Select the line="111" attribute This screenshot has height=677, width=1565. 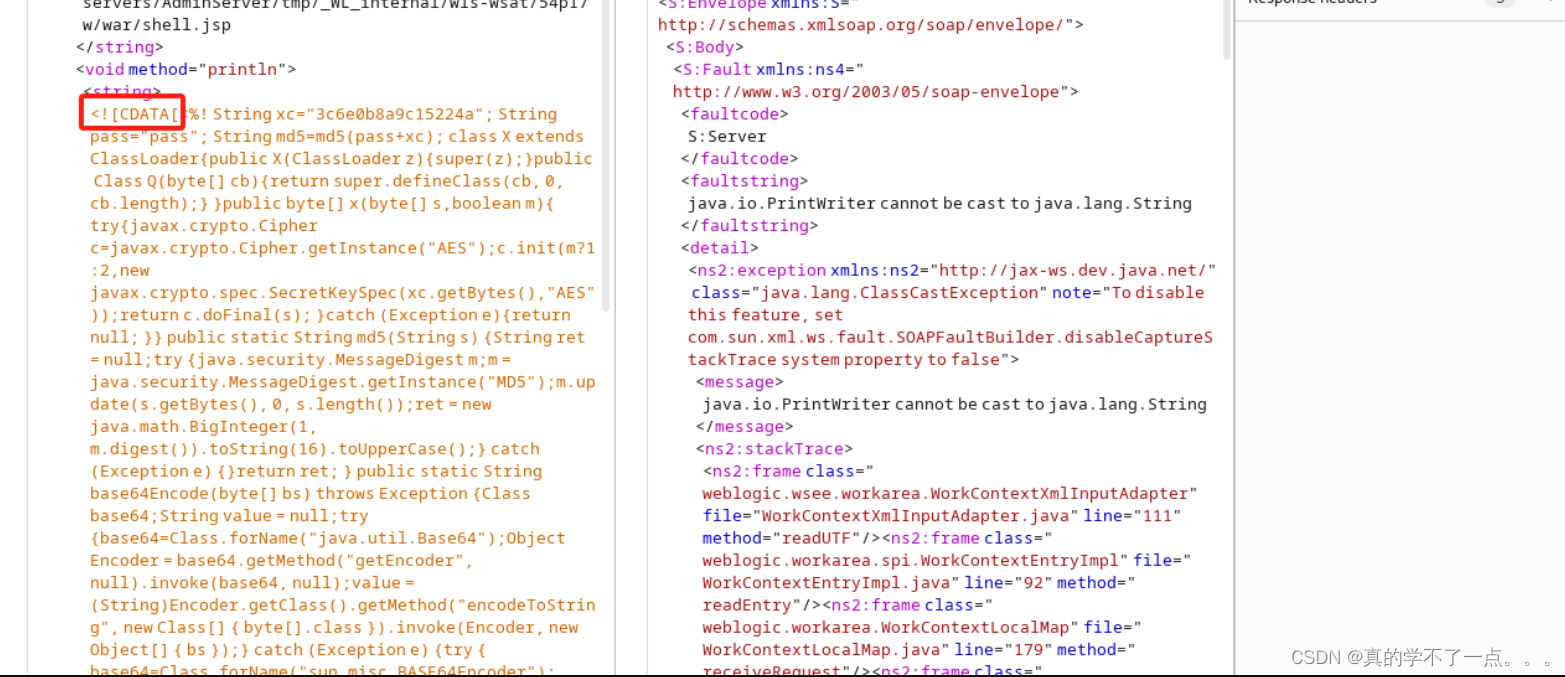1134,516
